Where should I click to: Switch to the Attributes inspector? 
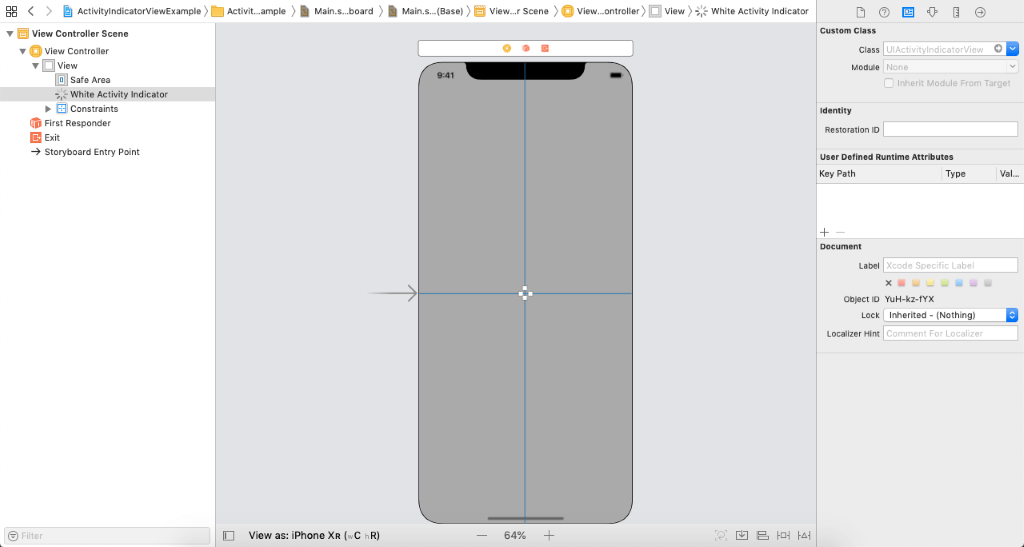tap(932, 12)
